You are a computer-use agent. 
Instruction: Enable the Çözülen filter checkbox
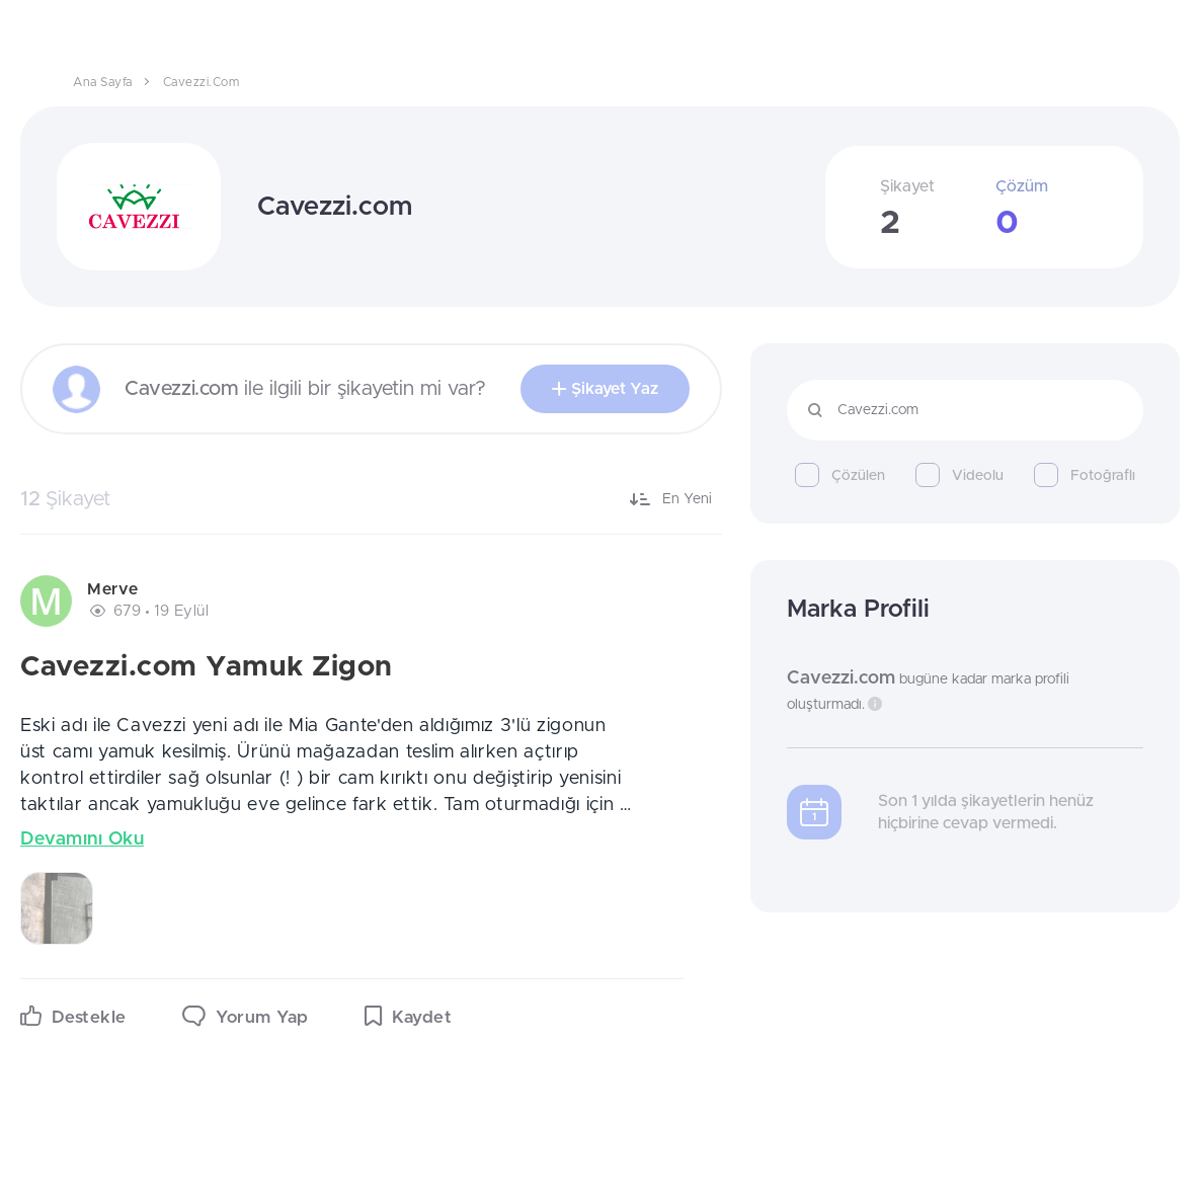click(x=807, y=475)
